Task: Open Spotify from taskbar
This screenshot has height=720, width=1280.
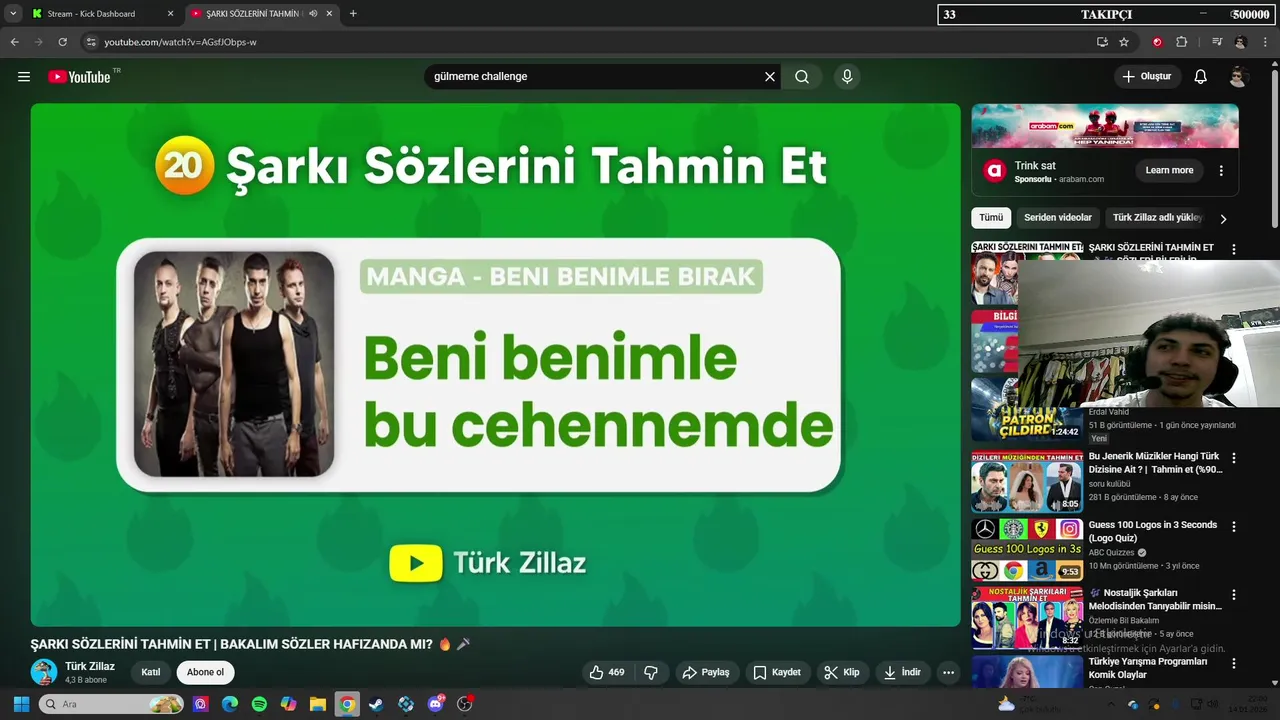Action: [x=259, y=704]
